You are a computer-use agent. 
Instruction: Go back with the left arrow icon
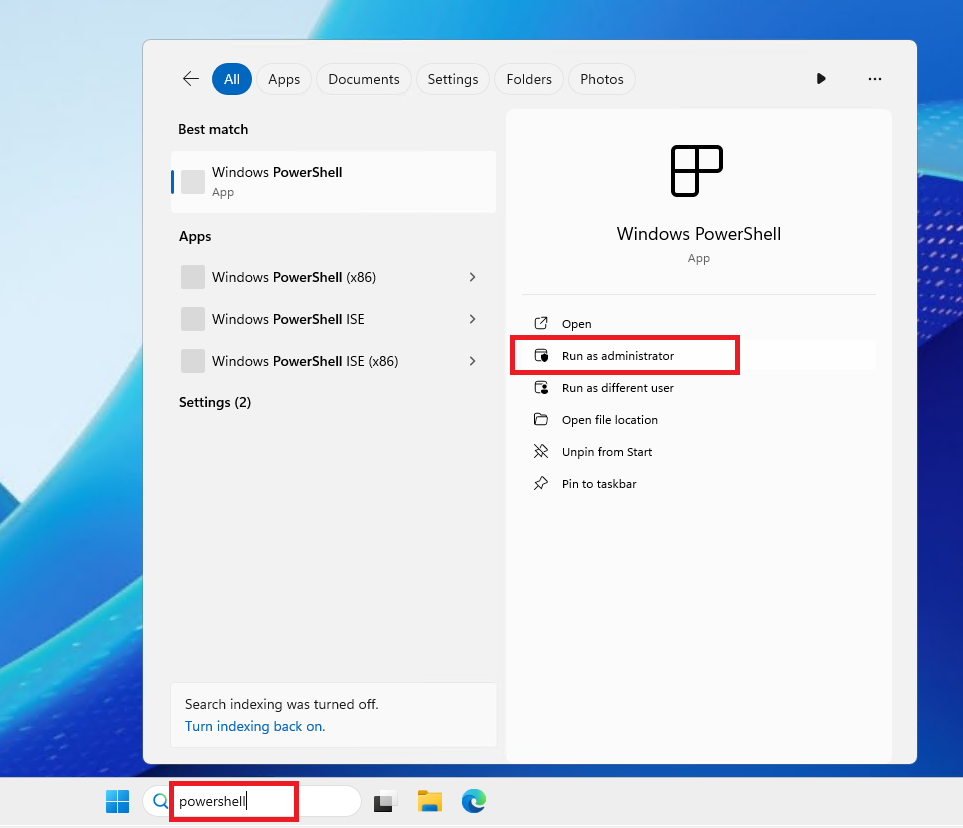click(191, 79)
